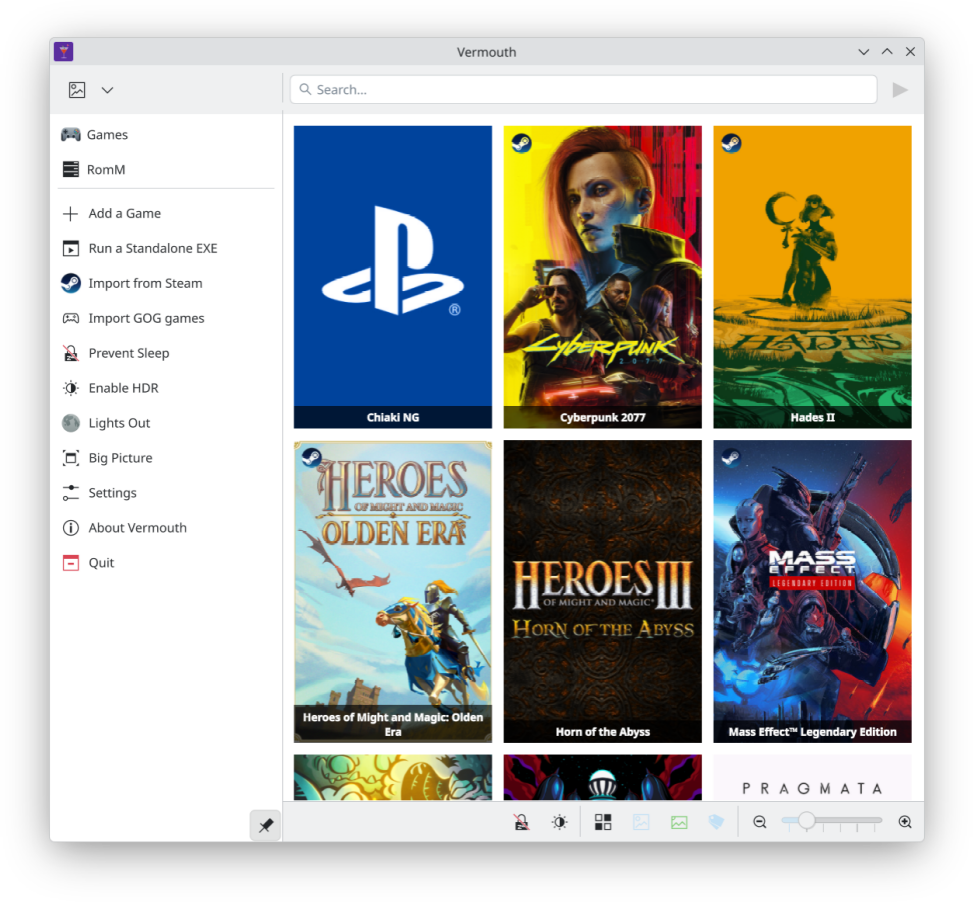Select Heroes of Might and Magic: Olden Era

click(x=393, y=591)
